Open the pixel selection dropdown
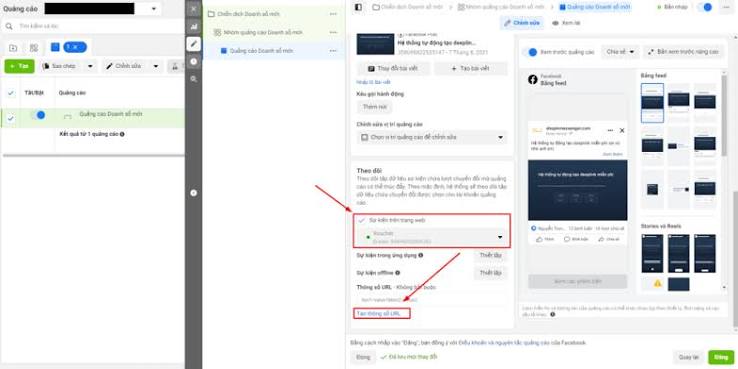The height and width of the screenshot is (369, 738). (432, 237)
